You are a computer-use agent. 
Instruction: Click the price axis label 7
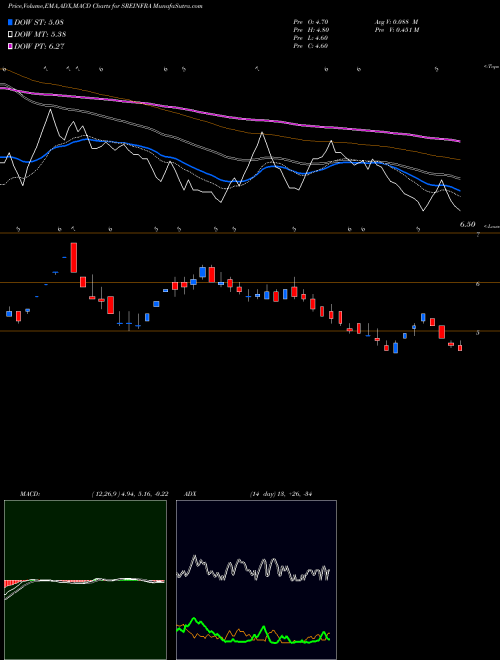point(478,235)
